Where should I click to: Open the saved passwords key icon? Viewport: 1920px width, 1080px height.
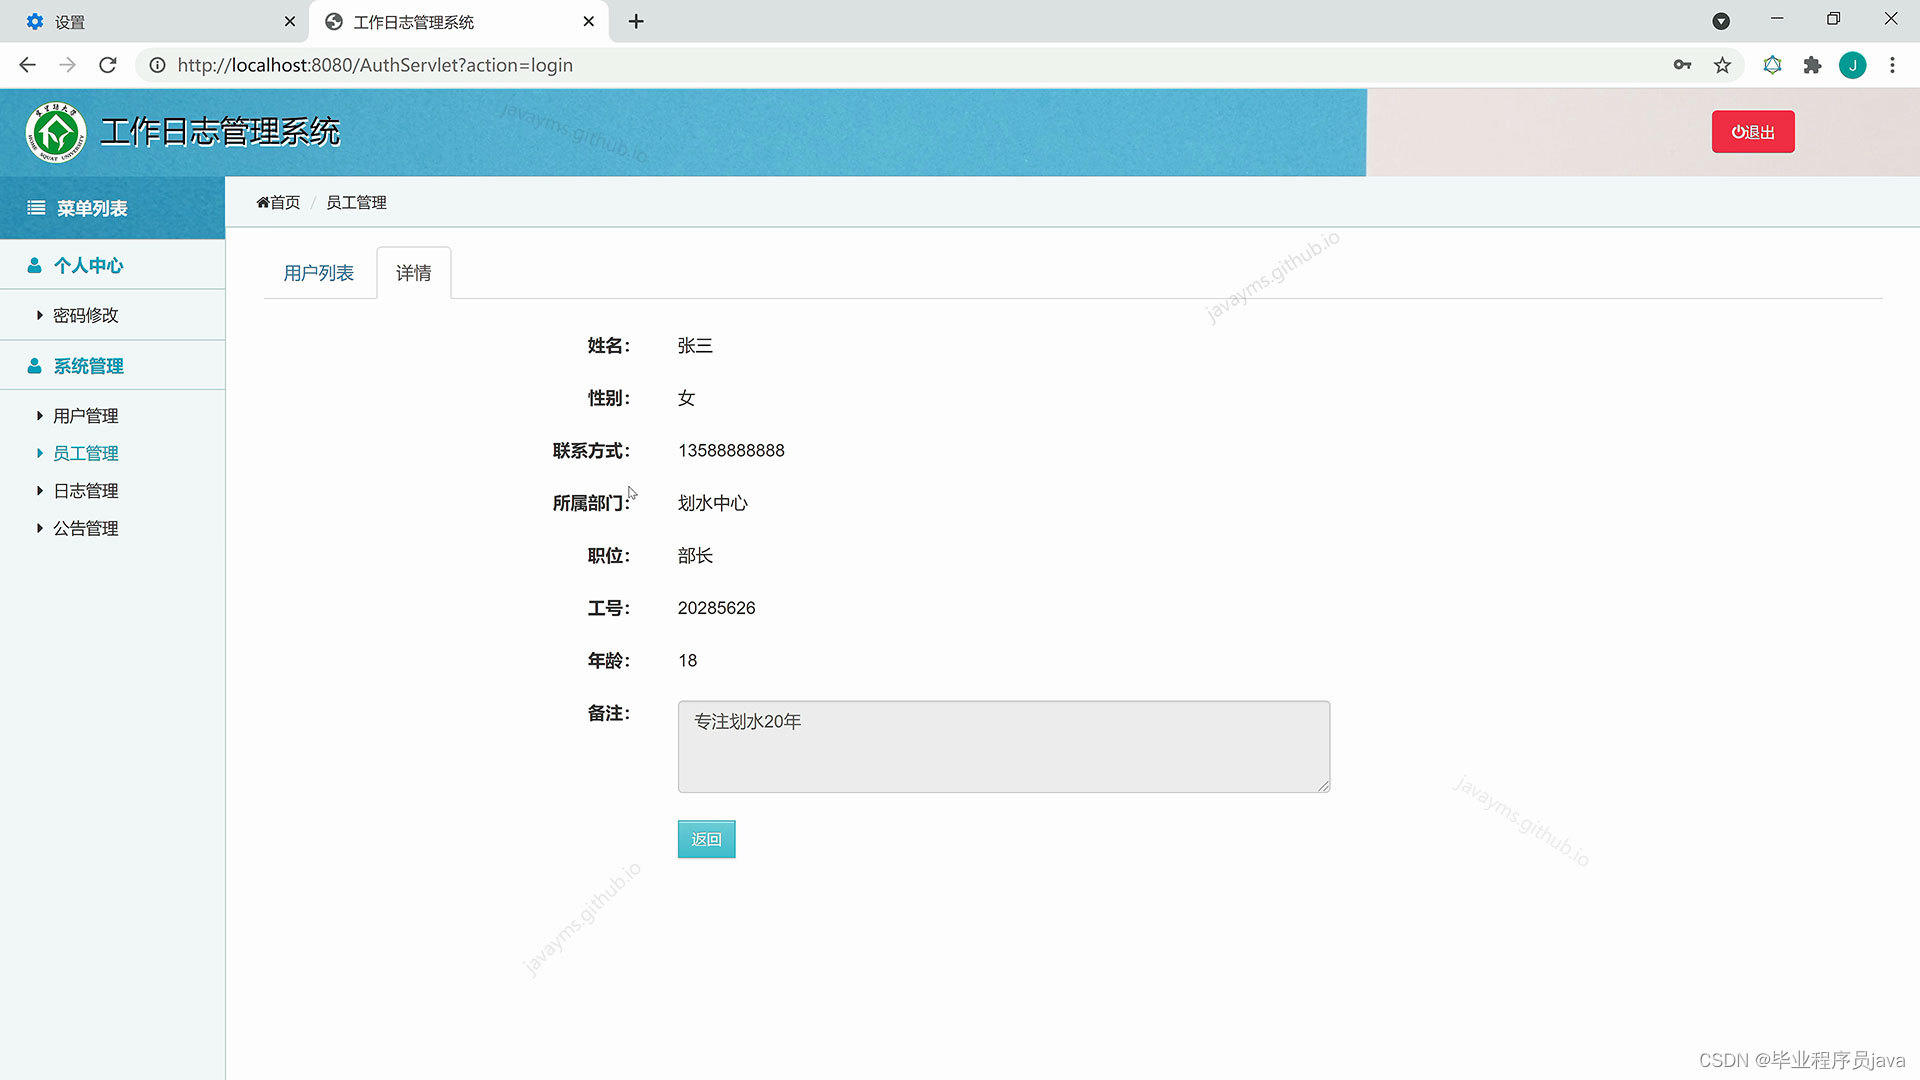pyautogui.click(x=1682, y=65)
